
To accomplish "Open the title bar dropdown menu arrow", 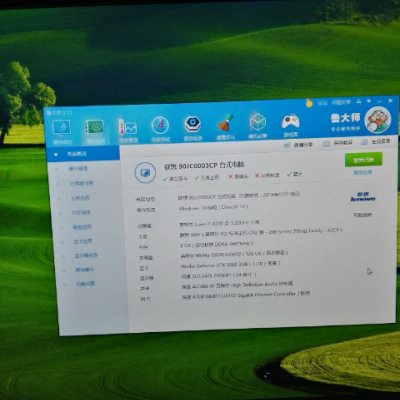I will point(369,101).
